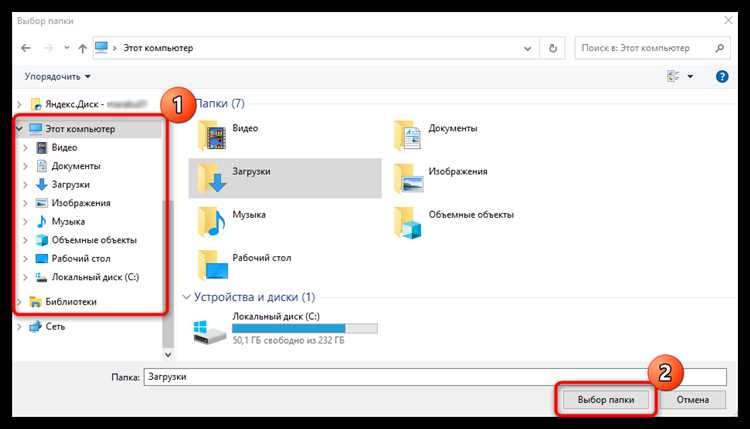Expand the Сеть tree node

(19, 326)
